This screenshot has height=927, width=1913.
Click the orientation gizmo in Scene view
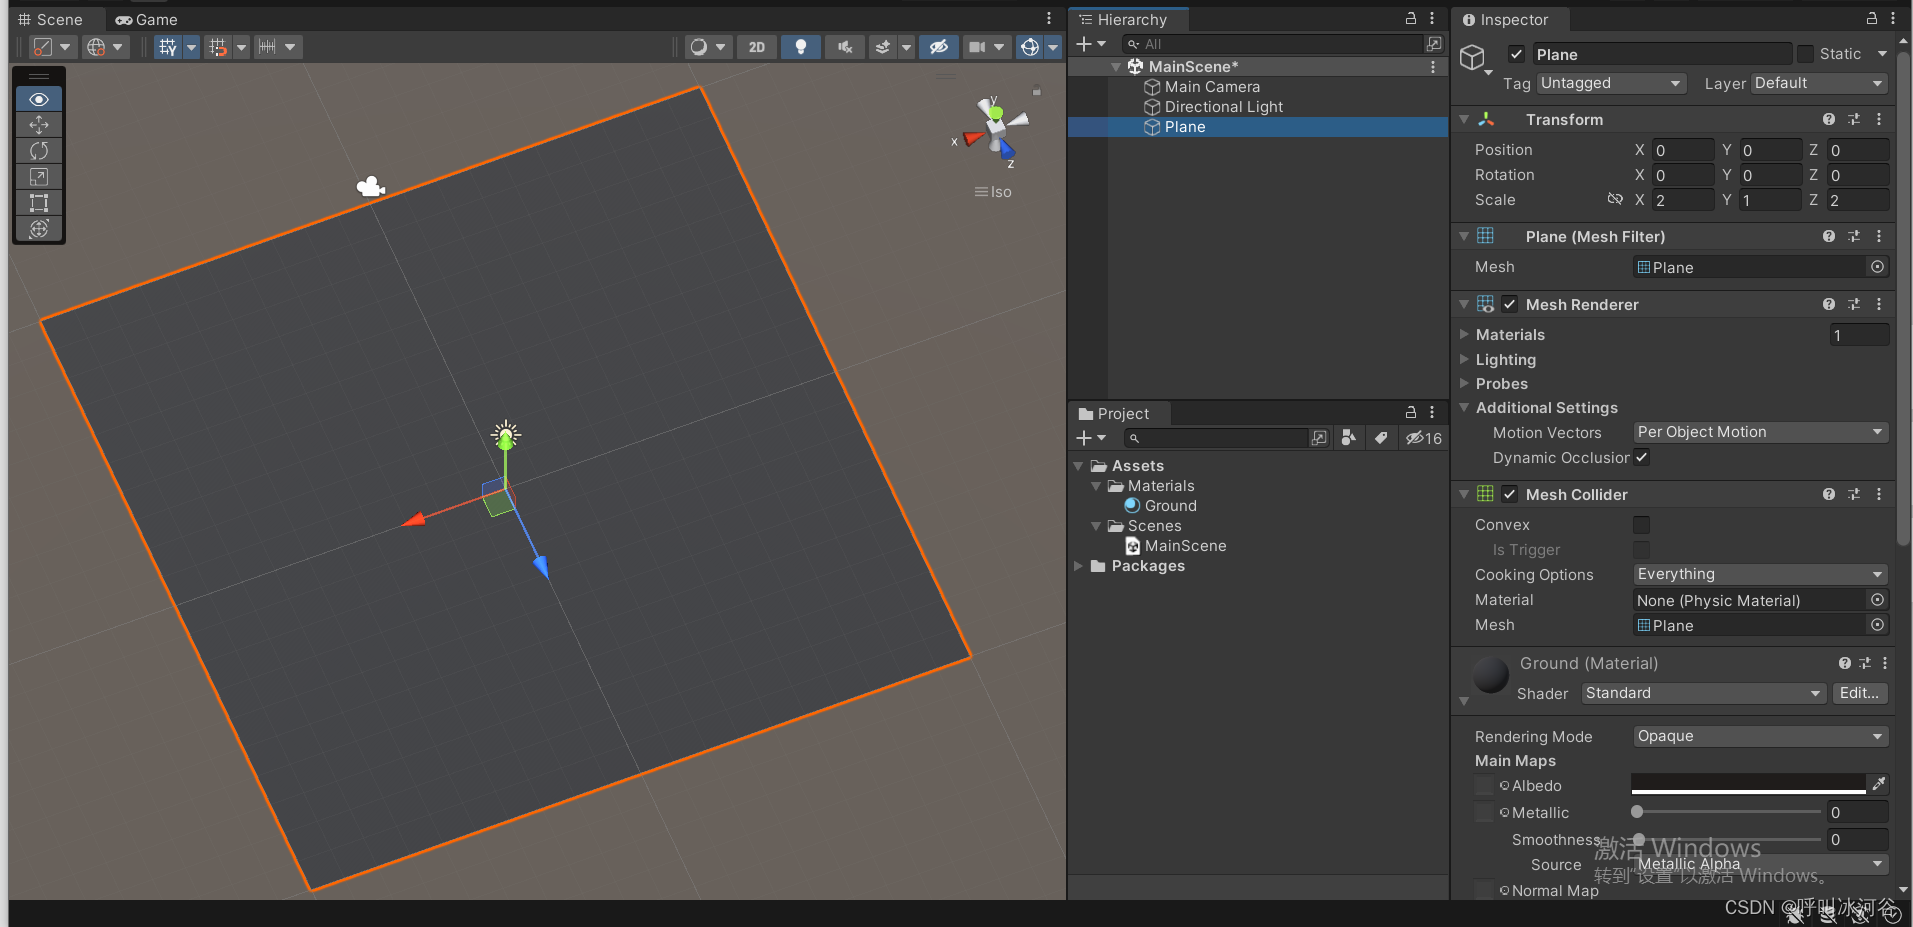pyautogui.click(x=994, y=130)
